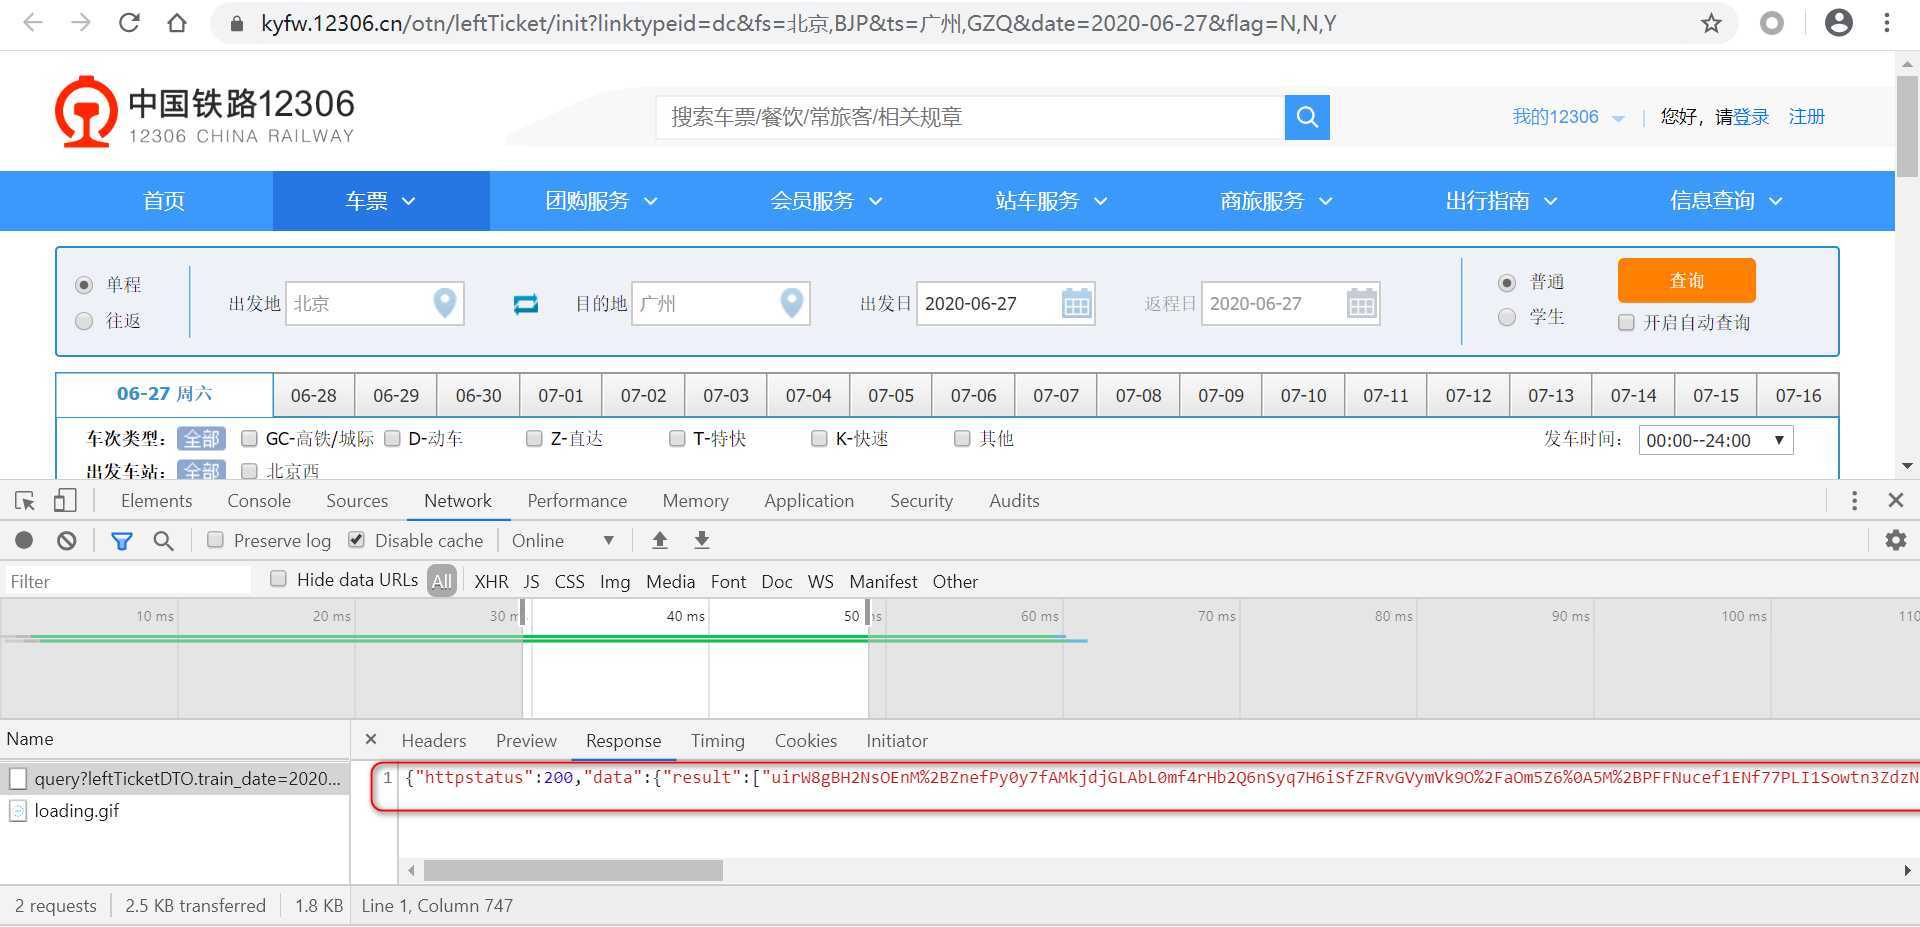Expand the 商旅服务 navigation menu
The image size is (1920, 927).
coord(1276,201)
